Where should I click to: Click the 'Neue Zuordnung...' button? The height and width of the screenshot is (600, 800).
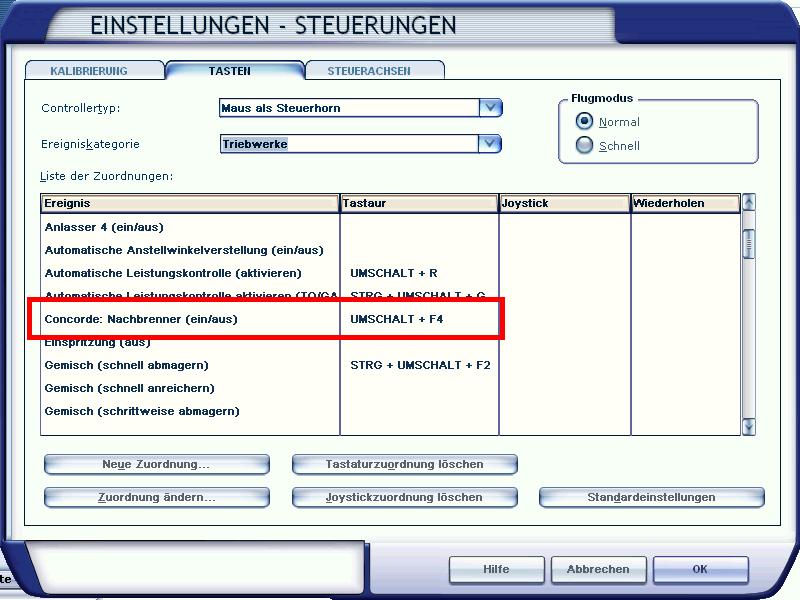tap(157, 464)
